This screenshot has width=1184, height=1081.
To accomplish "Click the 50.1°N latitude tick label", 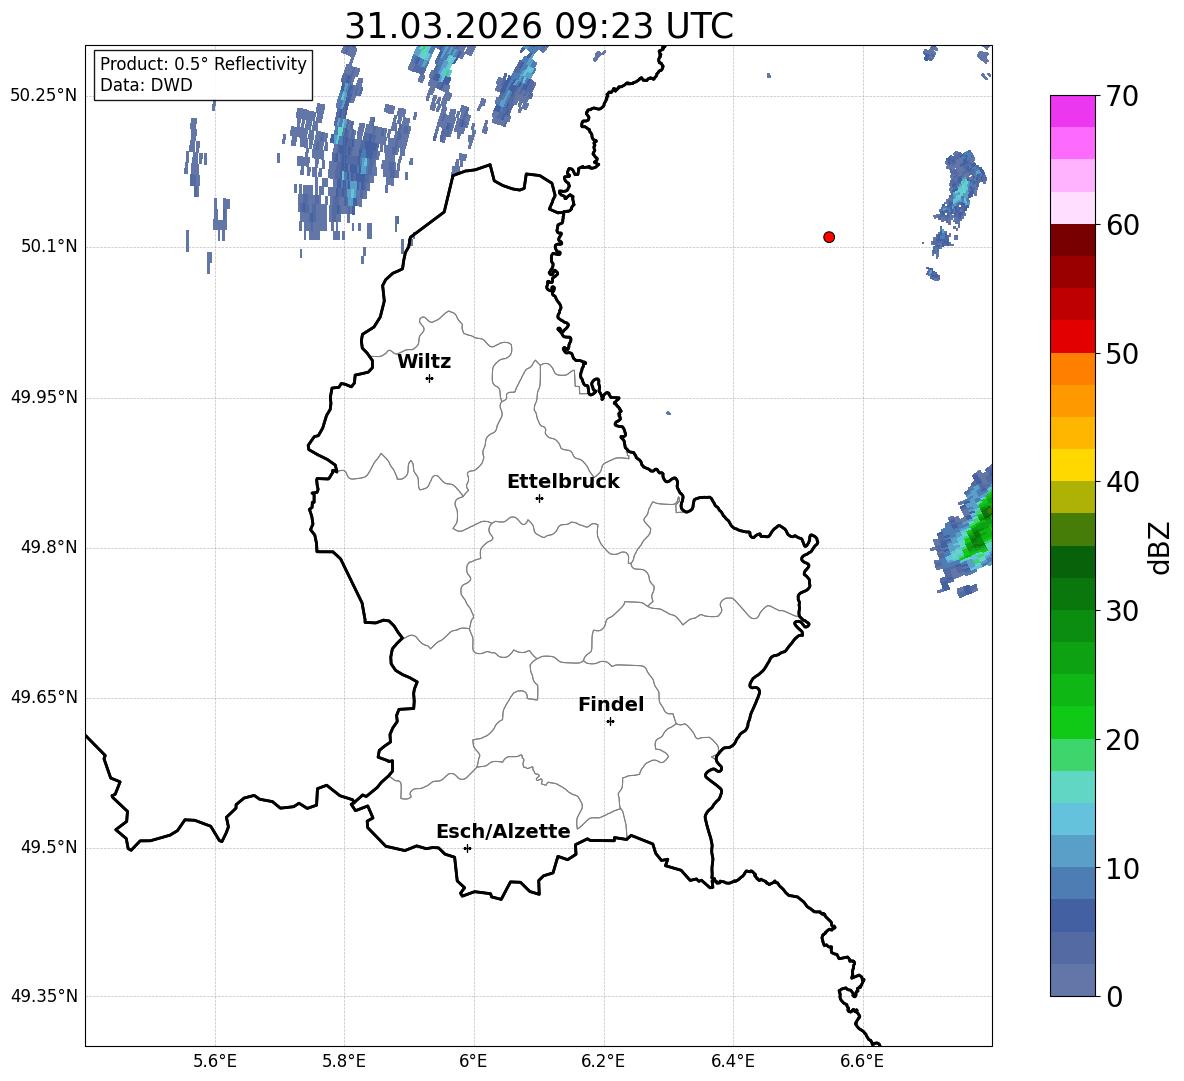I will tap(49, 247).
